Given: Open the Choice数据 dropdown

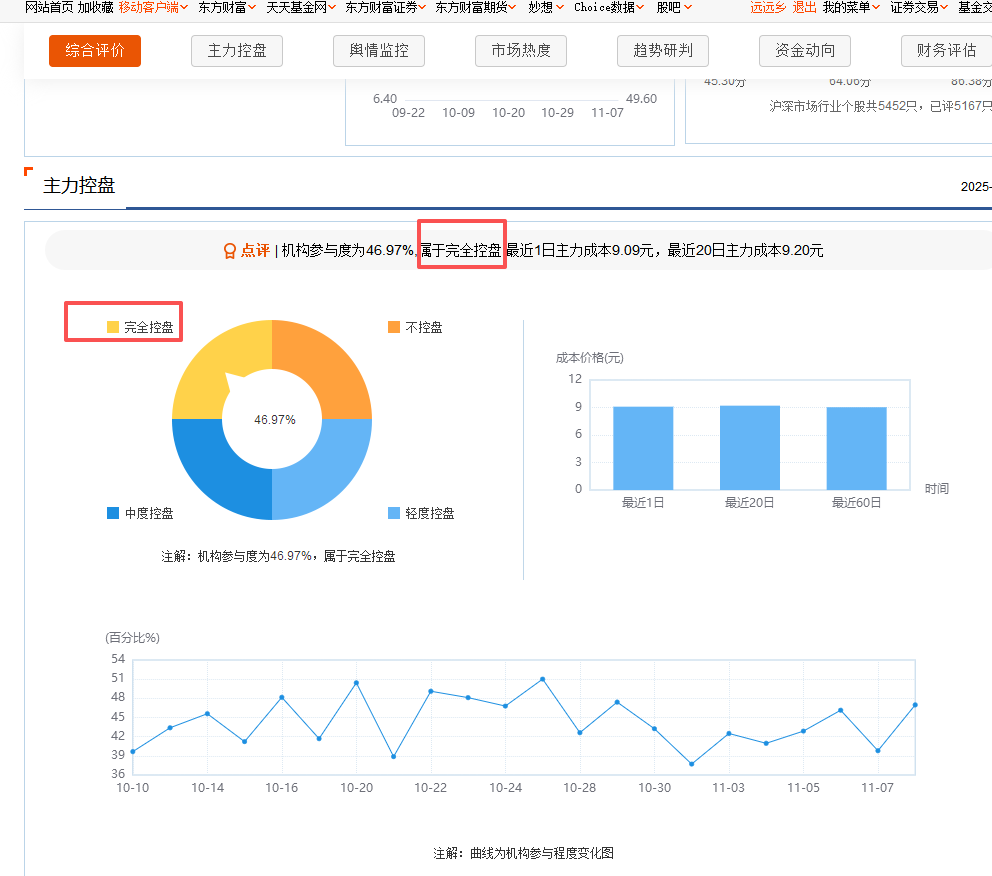Looking at the screenshot, I should click(x=610, y=7).
